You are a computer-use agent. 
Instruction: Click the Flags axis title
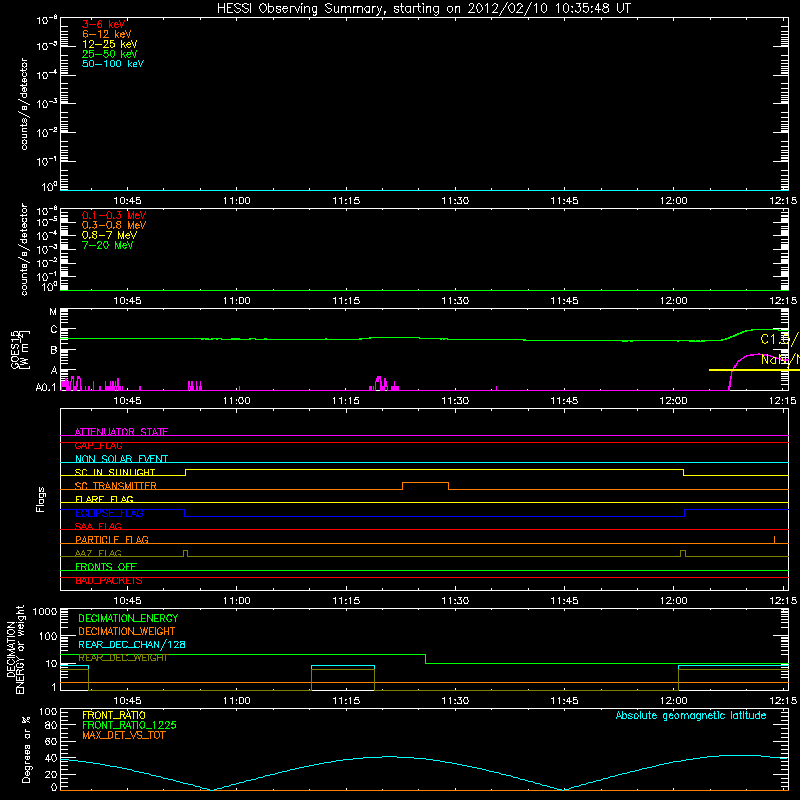coord(41,499)
